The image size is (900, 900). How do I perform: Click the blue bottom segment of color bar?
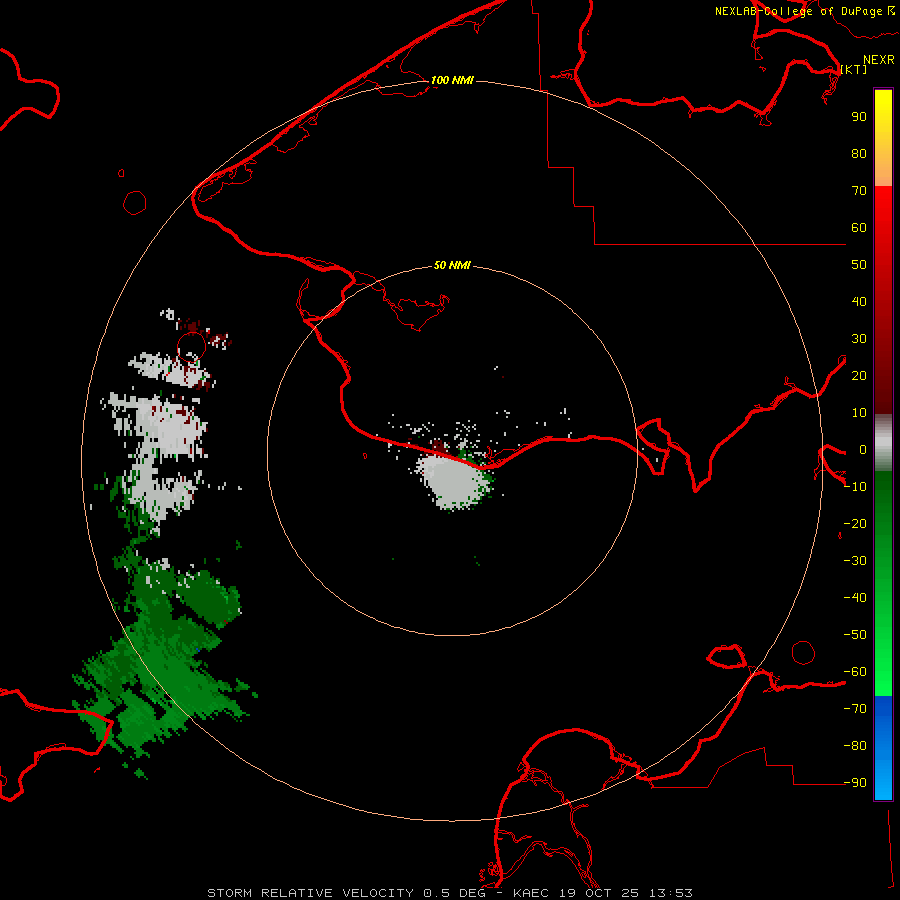point(883,748)
